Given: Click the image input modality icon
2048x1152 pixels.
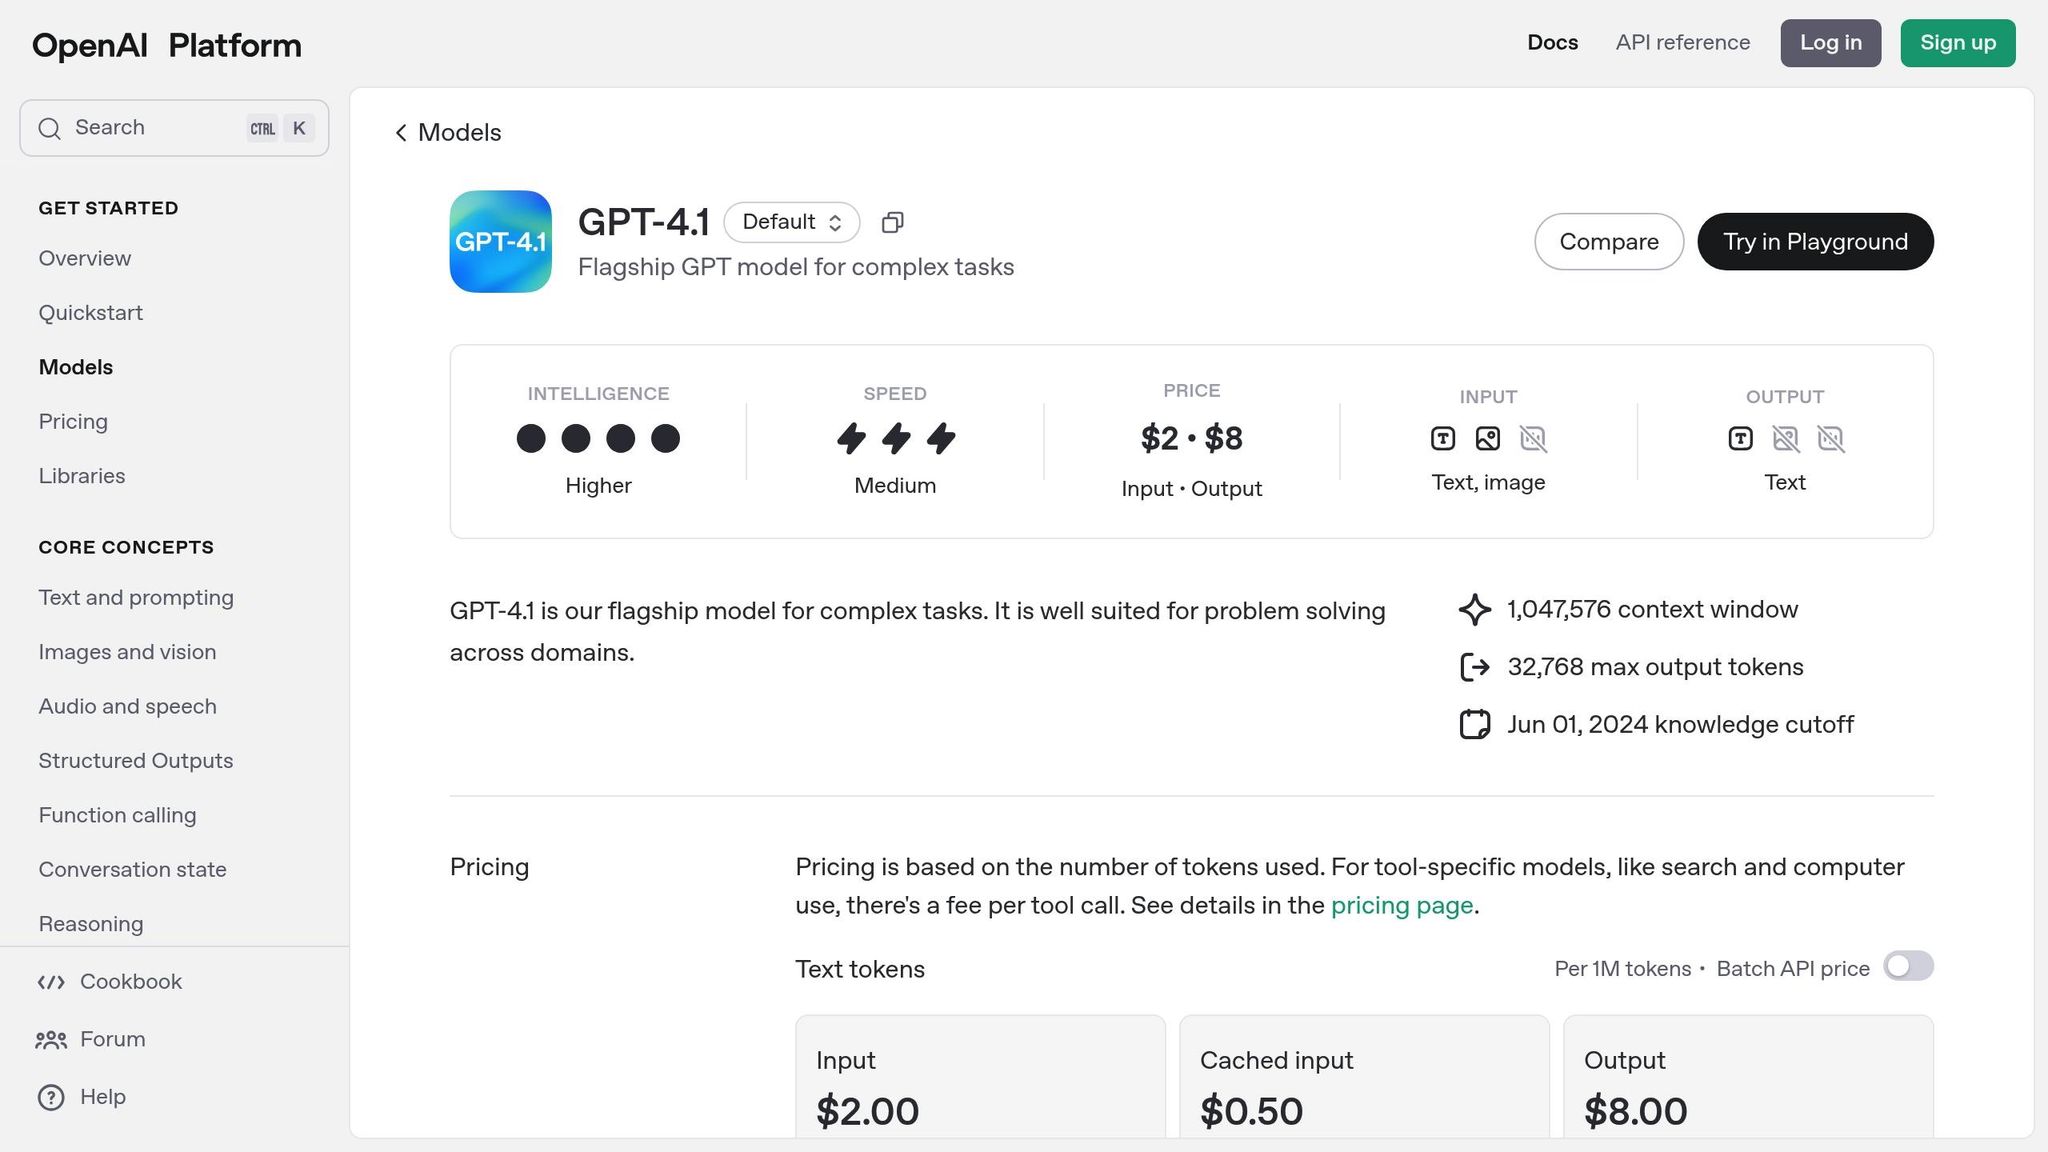Looking at the screenshot, I should [1487, 438].
